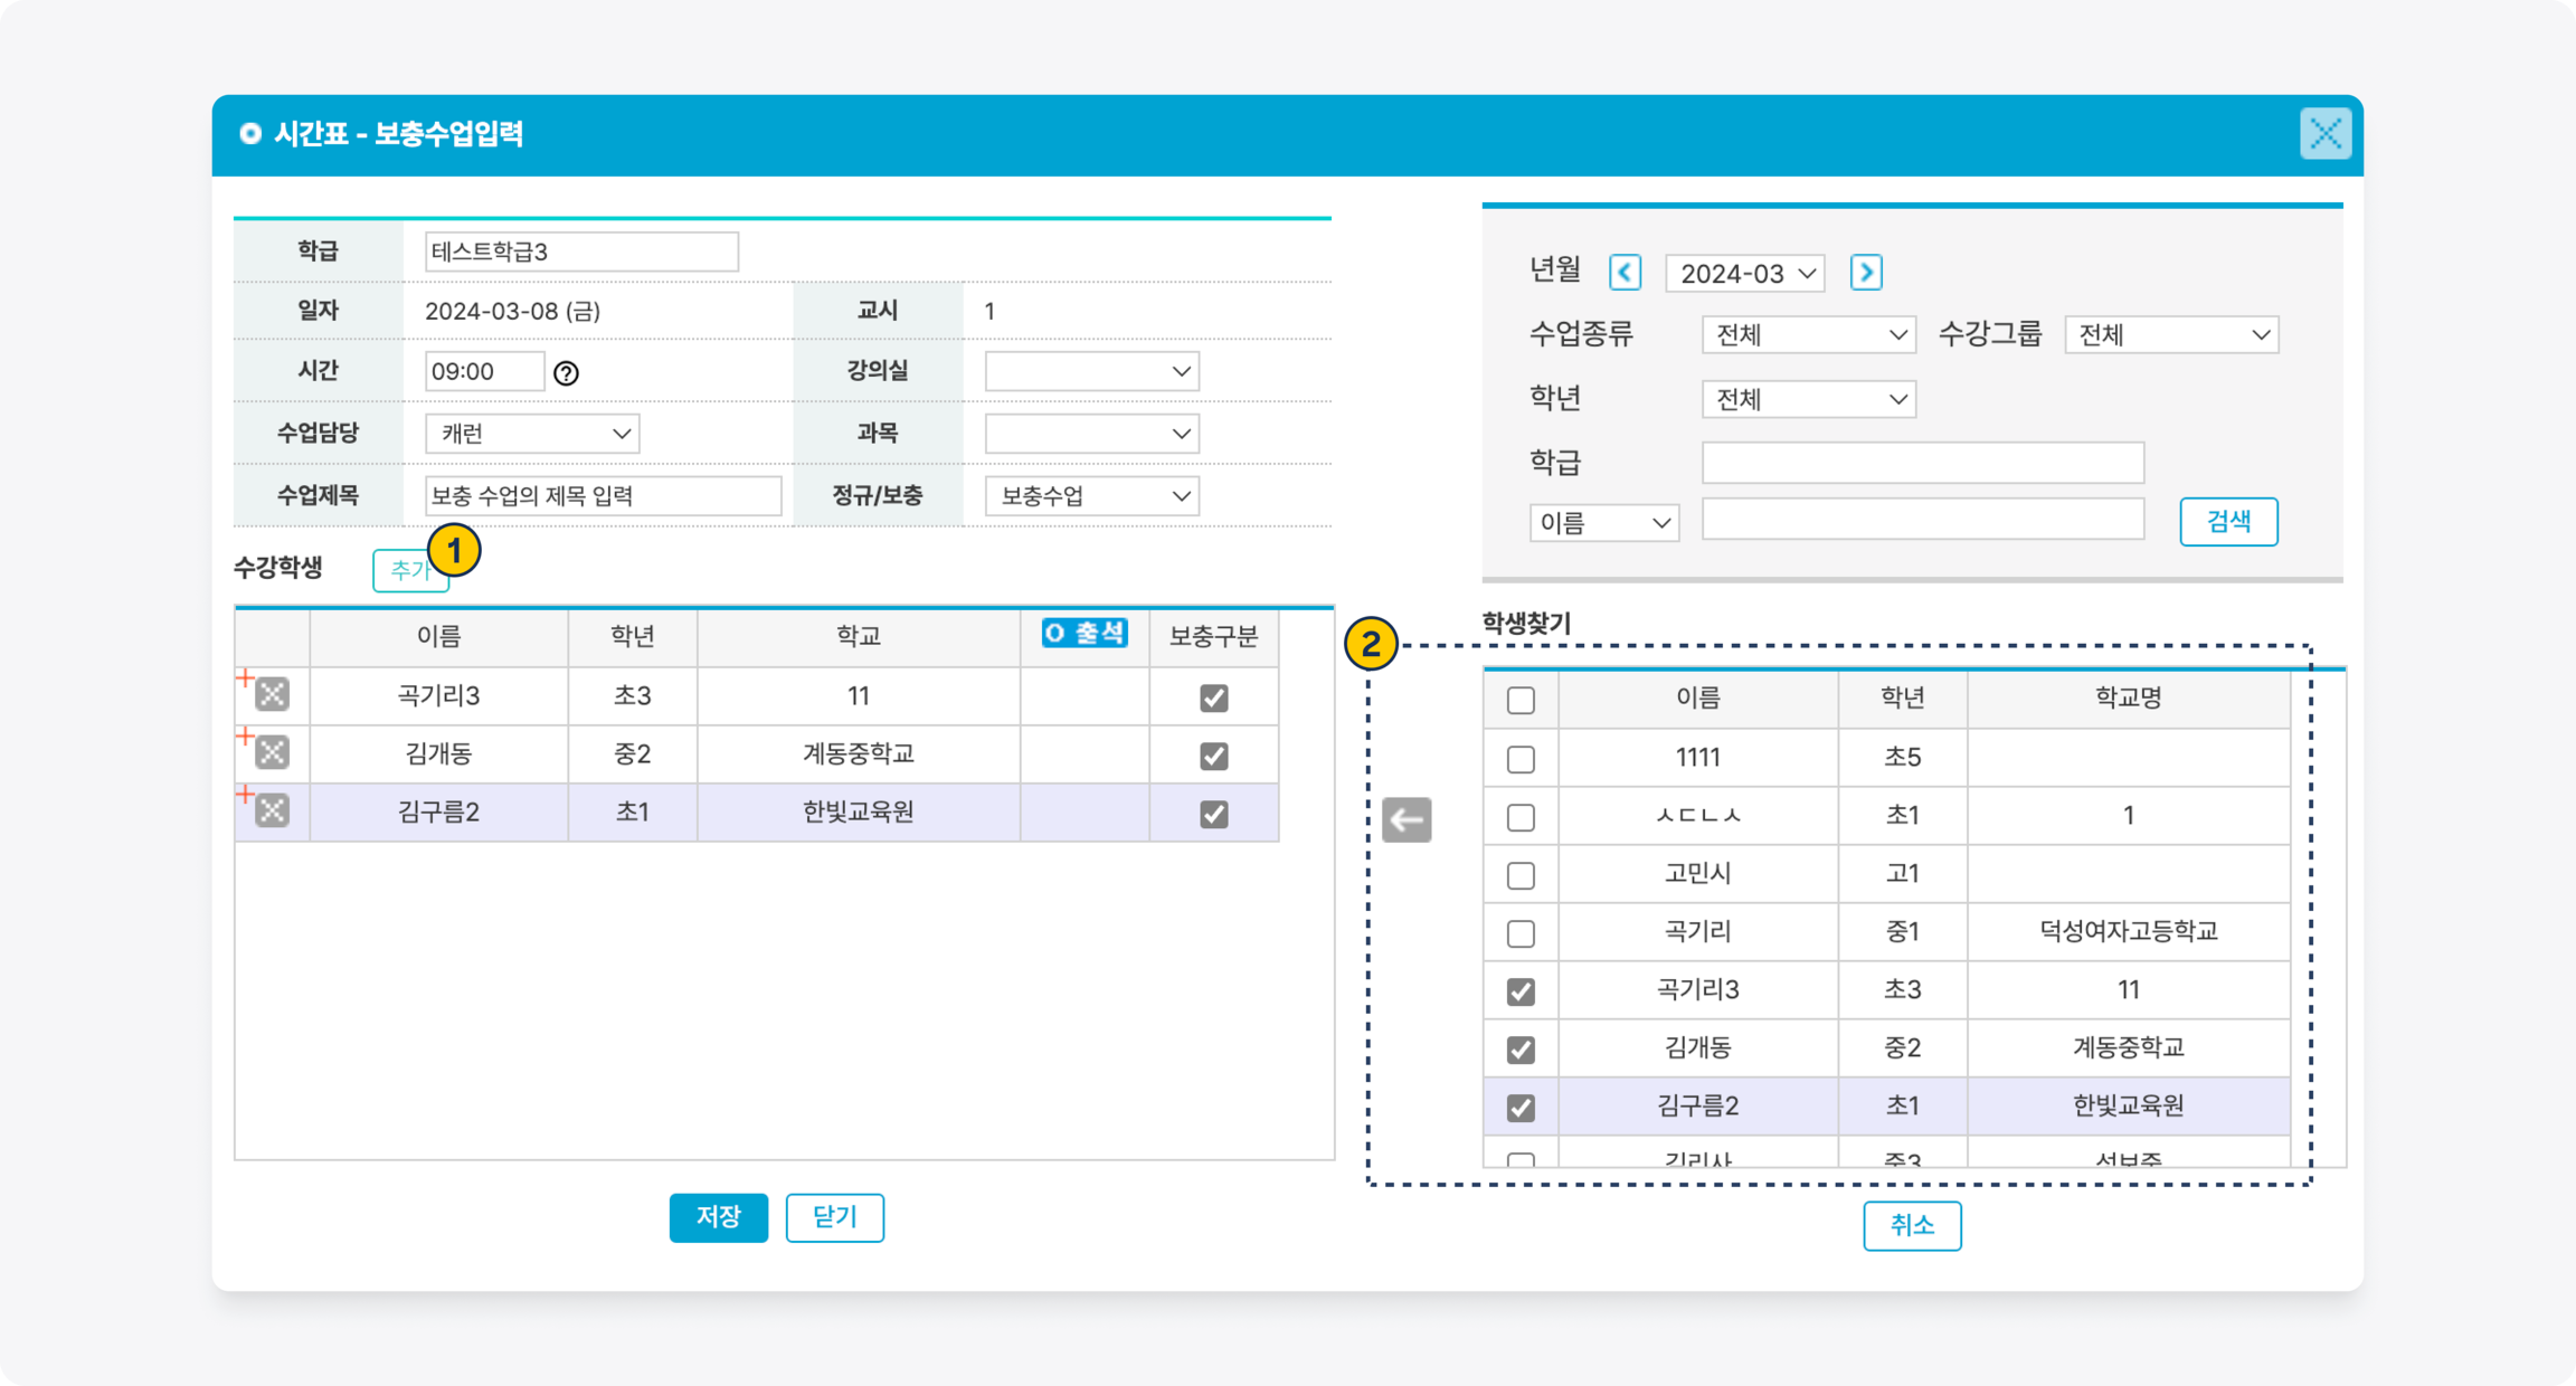This screenshot has width=2576, height=1386.
Task: Remove student 곡기리3 with delete icon
Action: [272, 694]
